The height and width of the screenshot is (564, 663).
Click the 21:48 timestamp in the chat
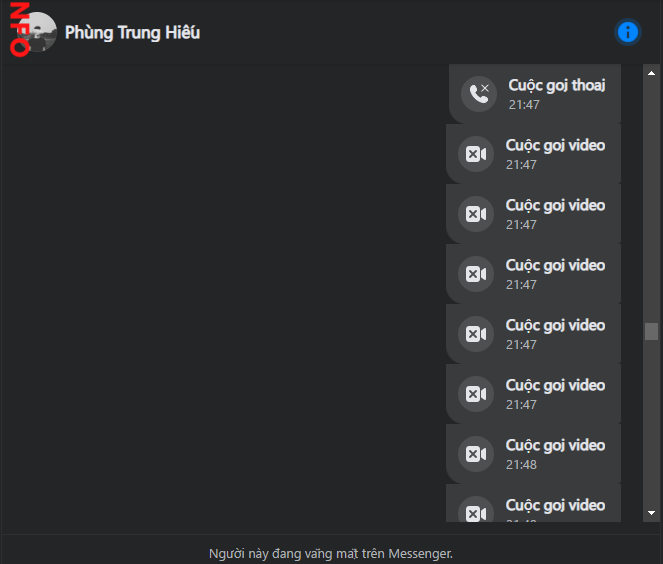(x=521, y=465)
